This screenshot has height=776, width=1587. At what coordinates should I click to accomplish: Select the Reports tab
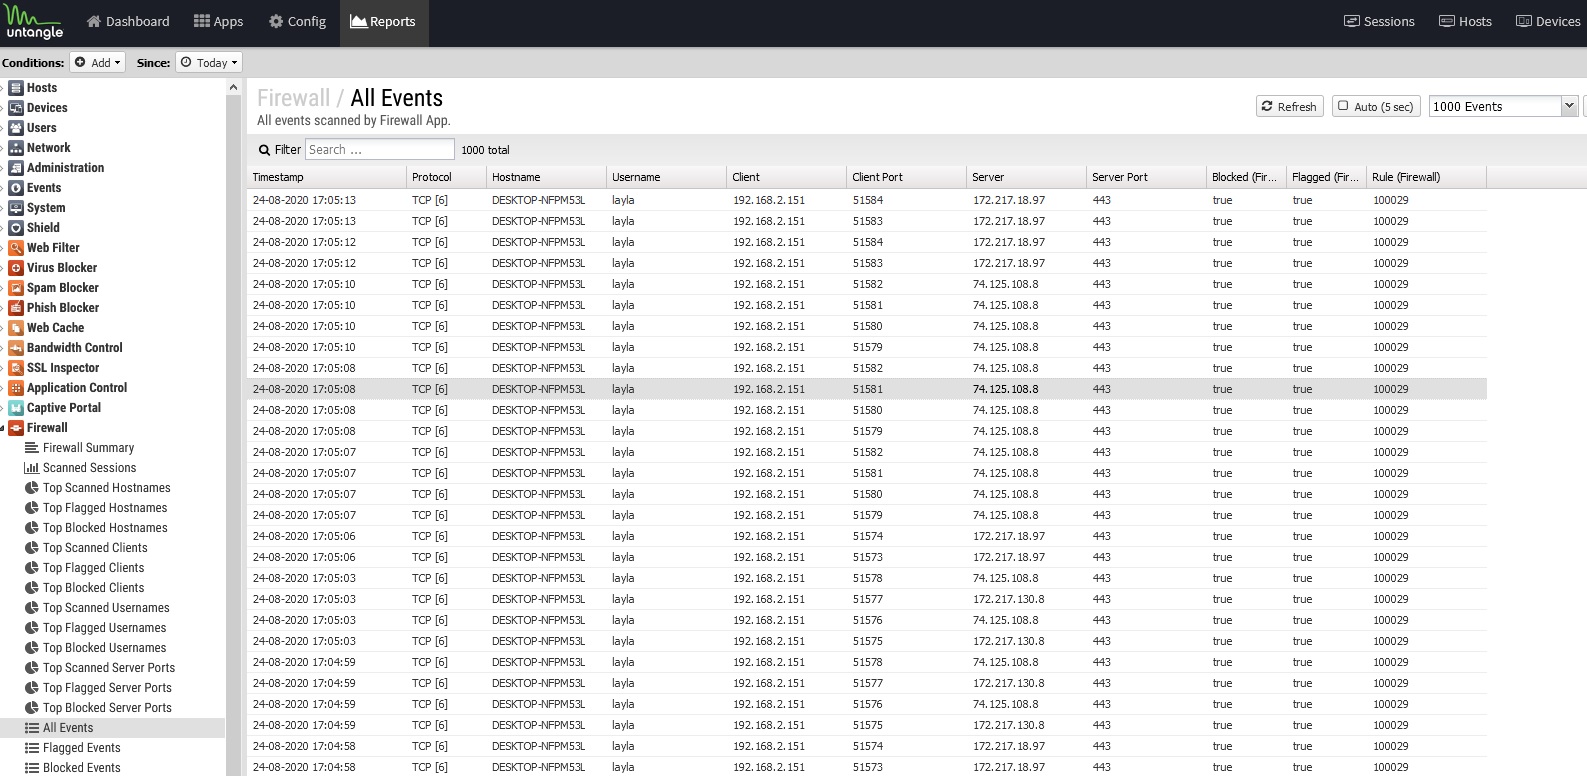click(x=383, y=21)
